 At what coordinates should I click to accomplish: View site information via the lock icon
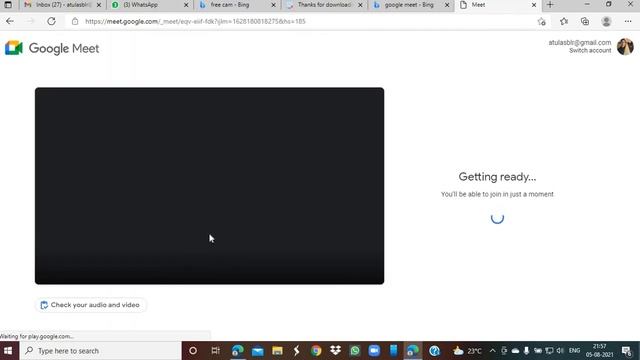coord(75,21)
